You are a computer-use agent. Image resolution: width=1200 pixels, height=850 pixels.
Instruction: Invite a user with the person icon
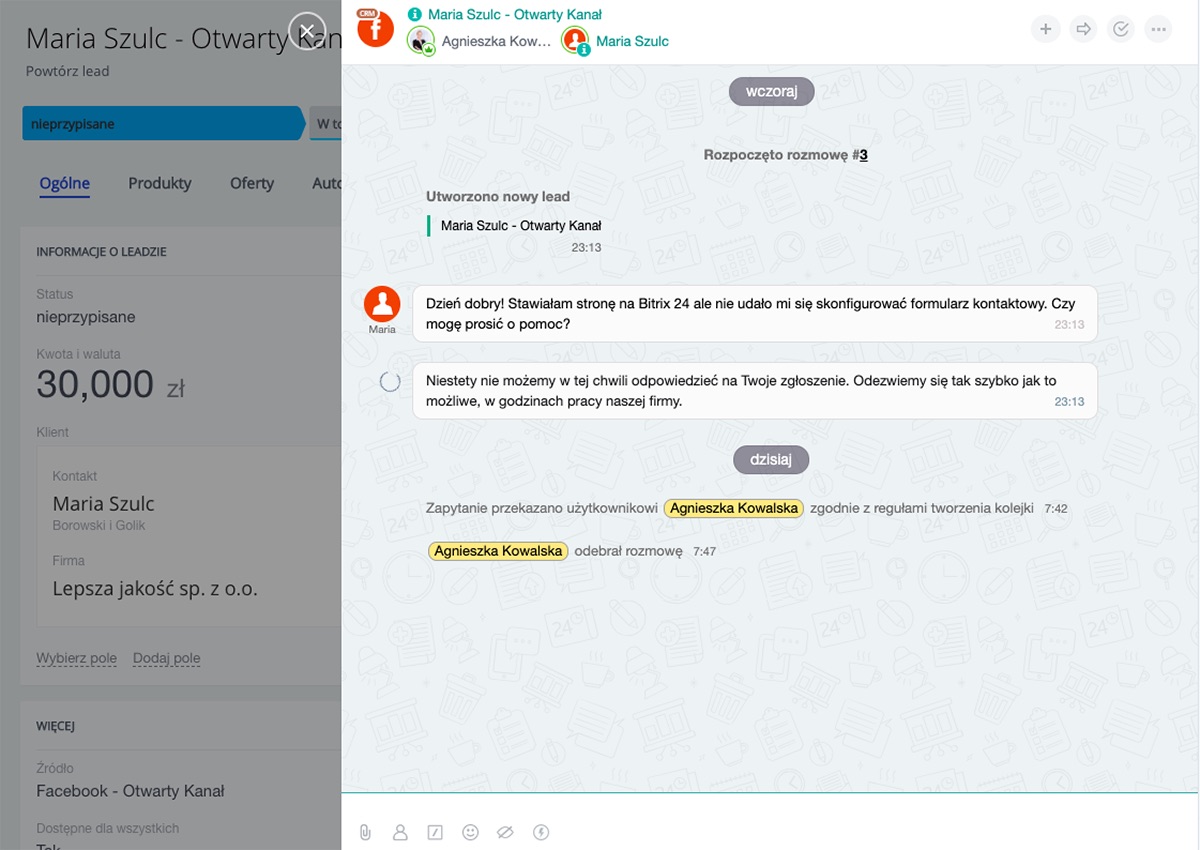click(x=400, y=831)
